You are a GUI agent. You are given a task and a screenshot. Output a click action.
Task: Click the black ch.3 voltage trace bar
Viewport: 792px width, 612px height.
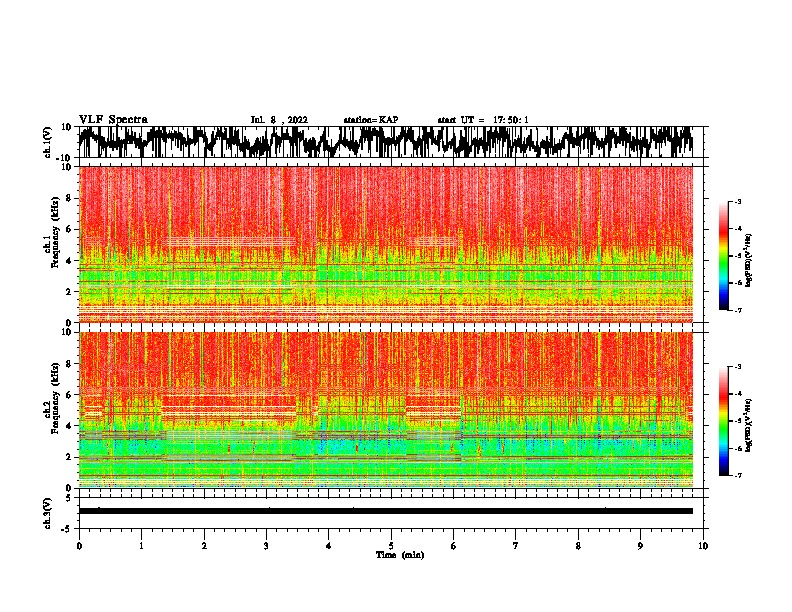(x=386, y=511)
